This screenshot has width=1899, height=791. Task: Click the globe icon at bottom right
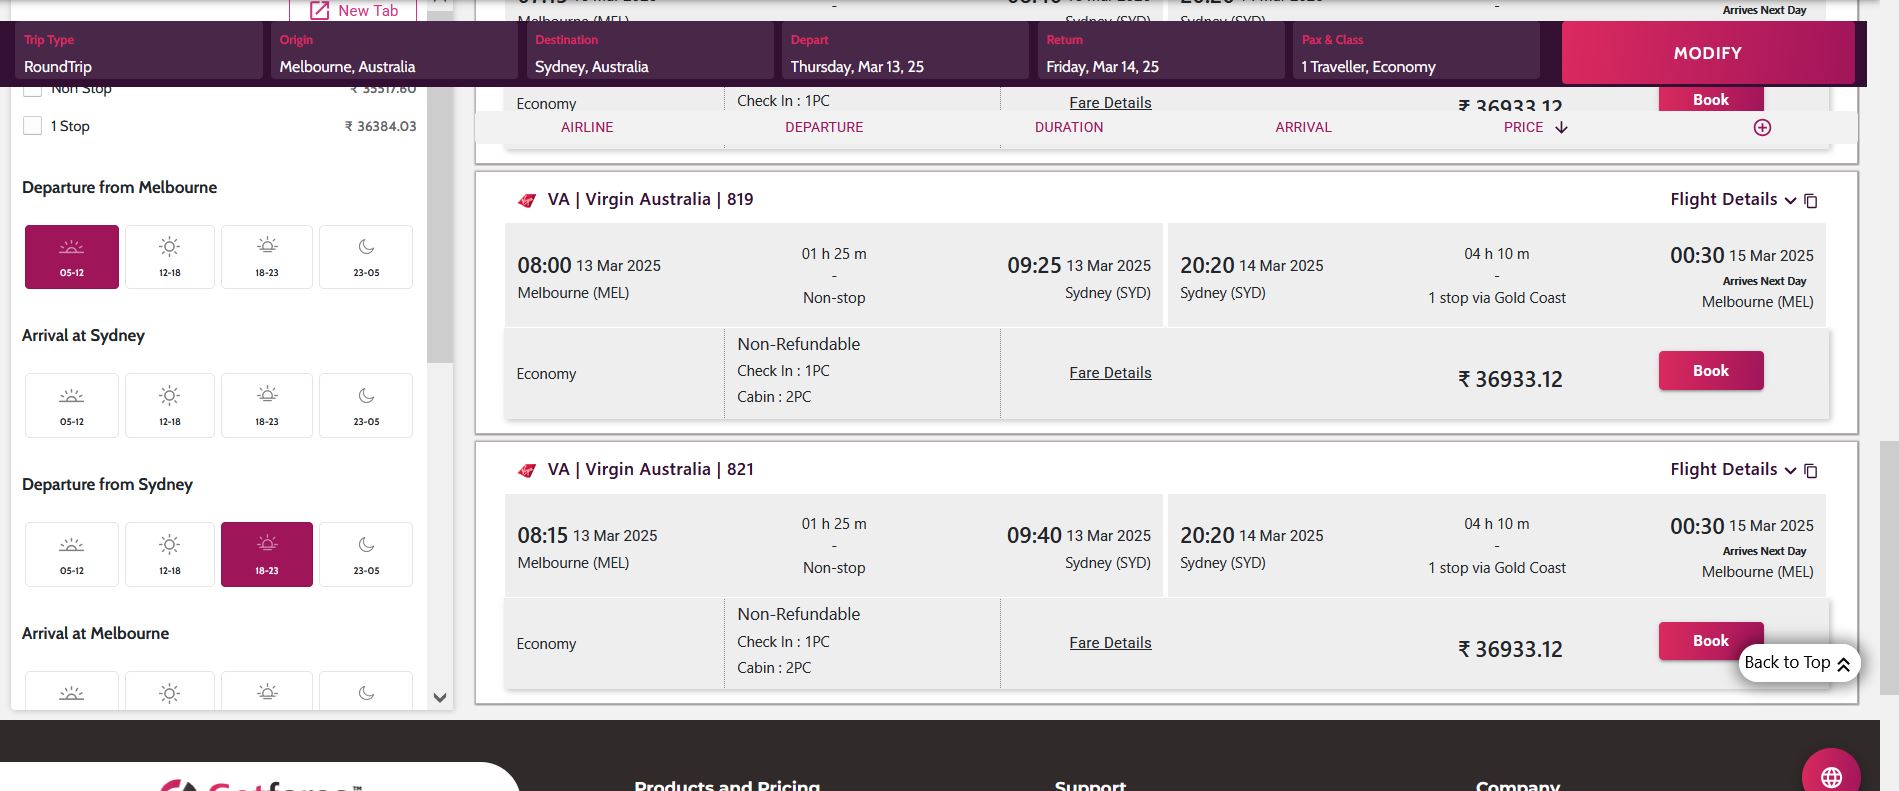1830,776
